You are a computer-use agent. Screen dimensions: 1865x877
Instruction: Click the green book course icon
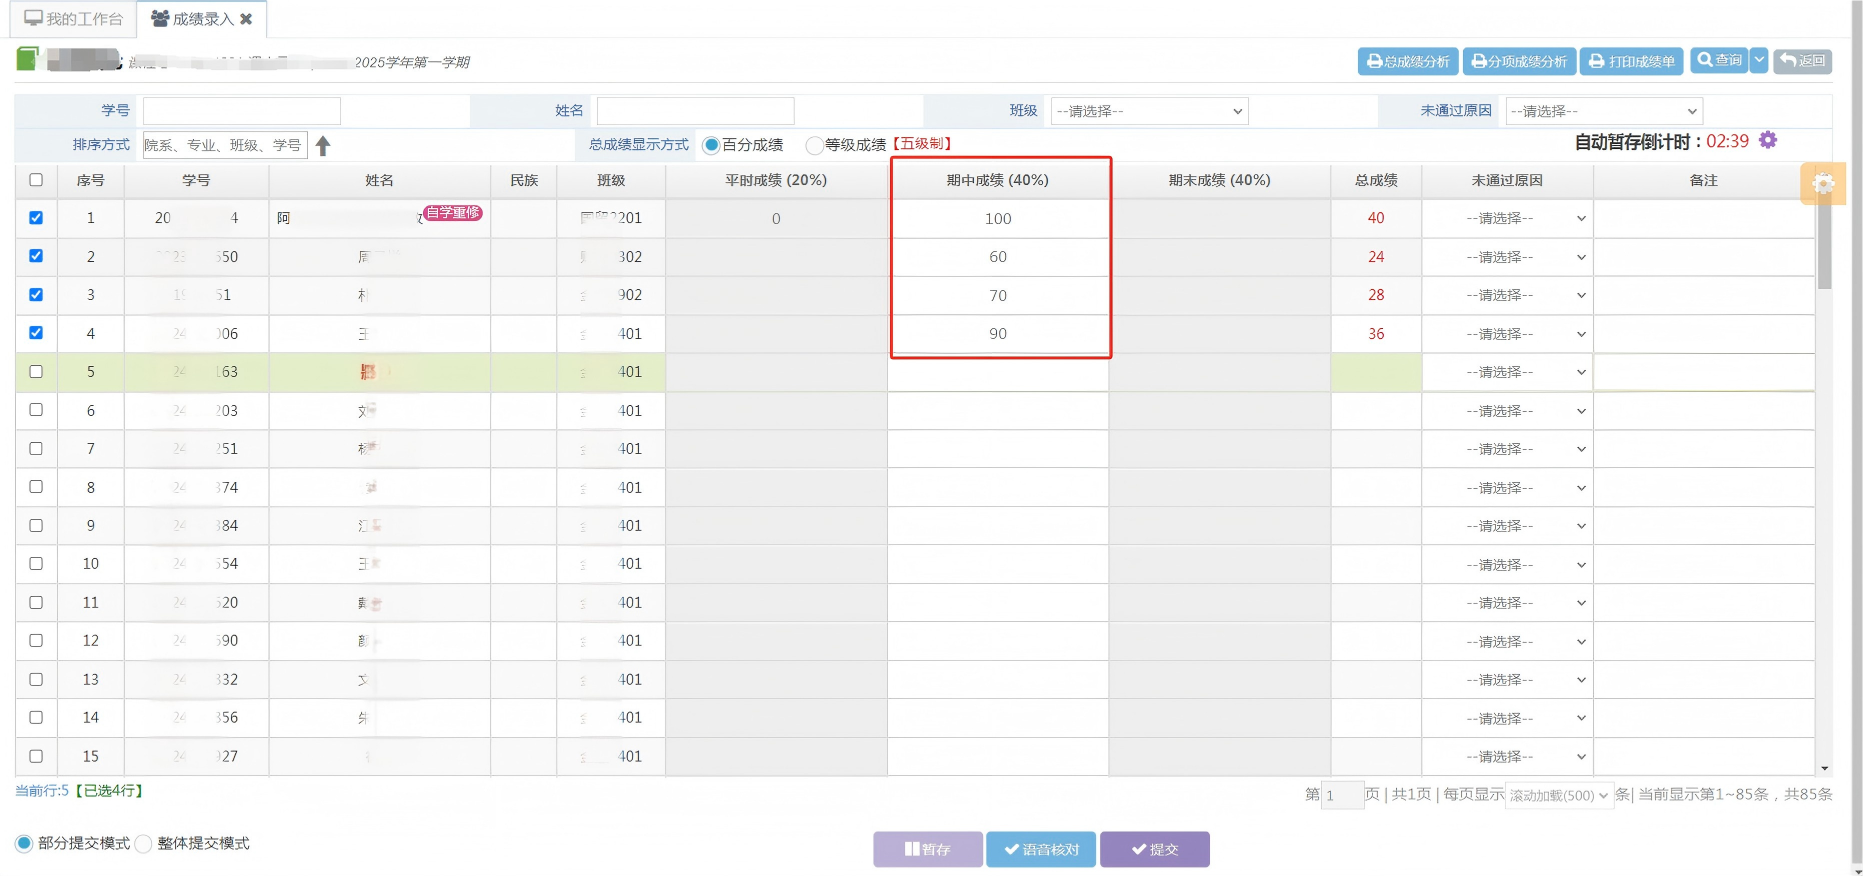point(28,59)
